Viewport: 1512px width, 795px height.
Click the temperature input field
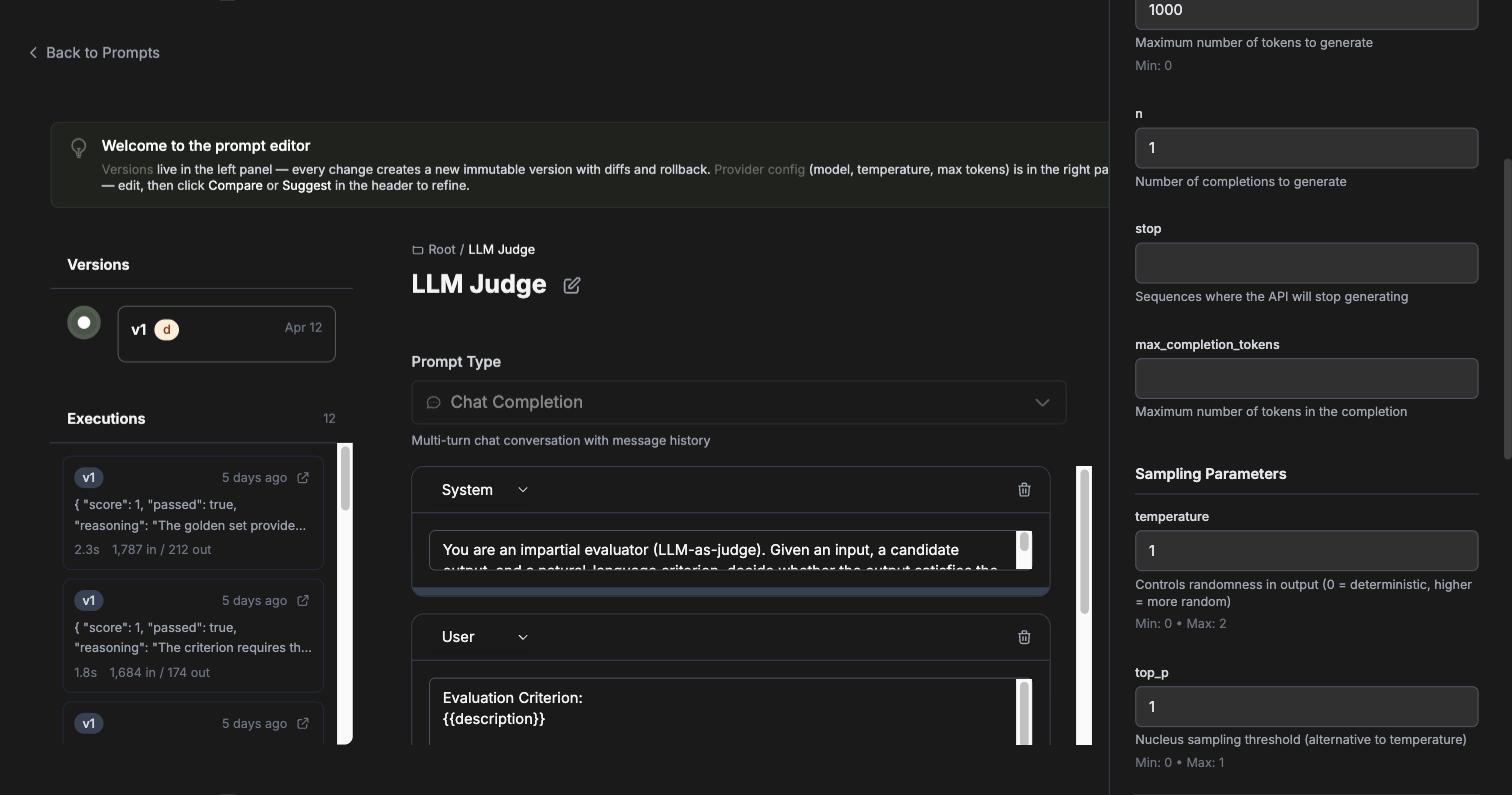pos(1306,551)
